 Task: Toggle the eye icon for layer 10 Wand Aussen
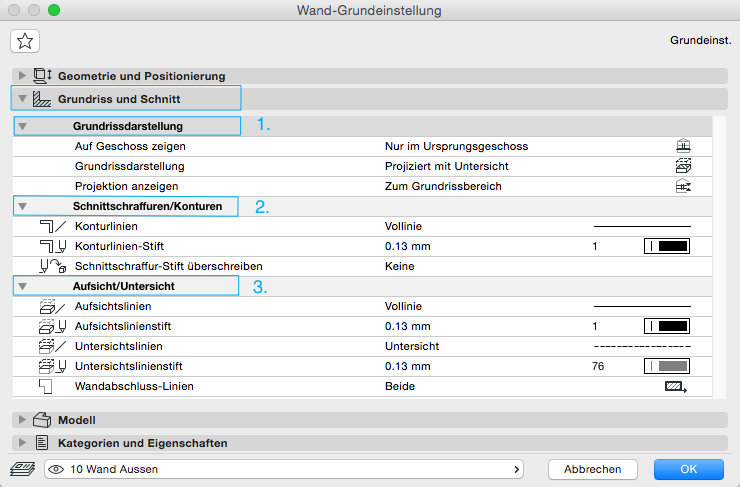(x=56, y=468)
